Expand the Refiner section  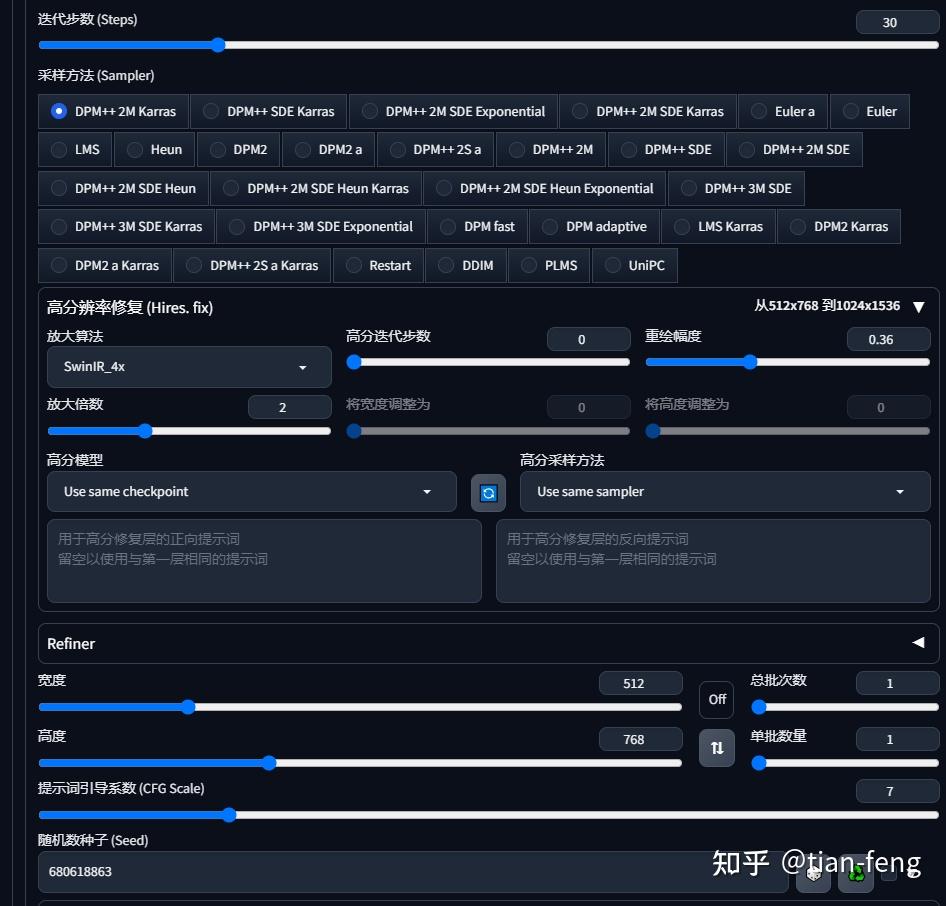point(918,643)
